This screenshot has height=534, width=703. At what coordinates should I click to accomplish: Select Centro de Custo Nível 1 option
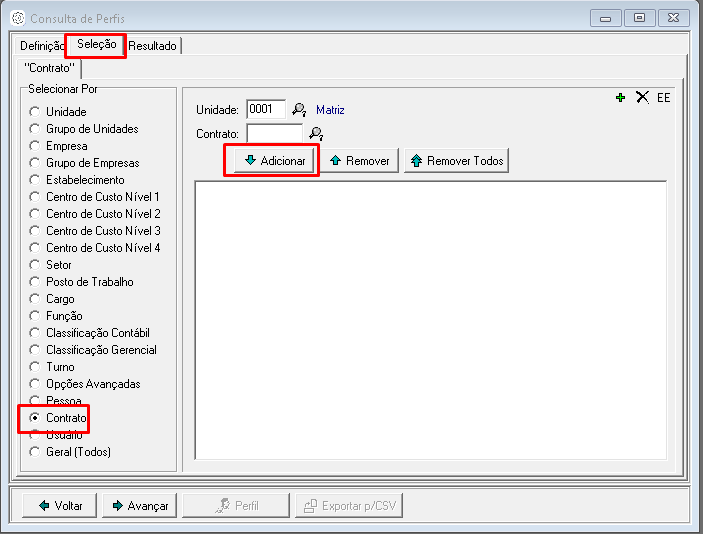point(35,197)
